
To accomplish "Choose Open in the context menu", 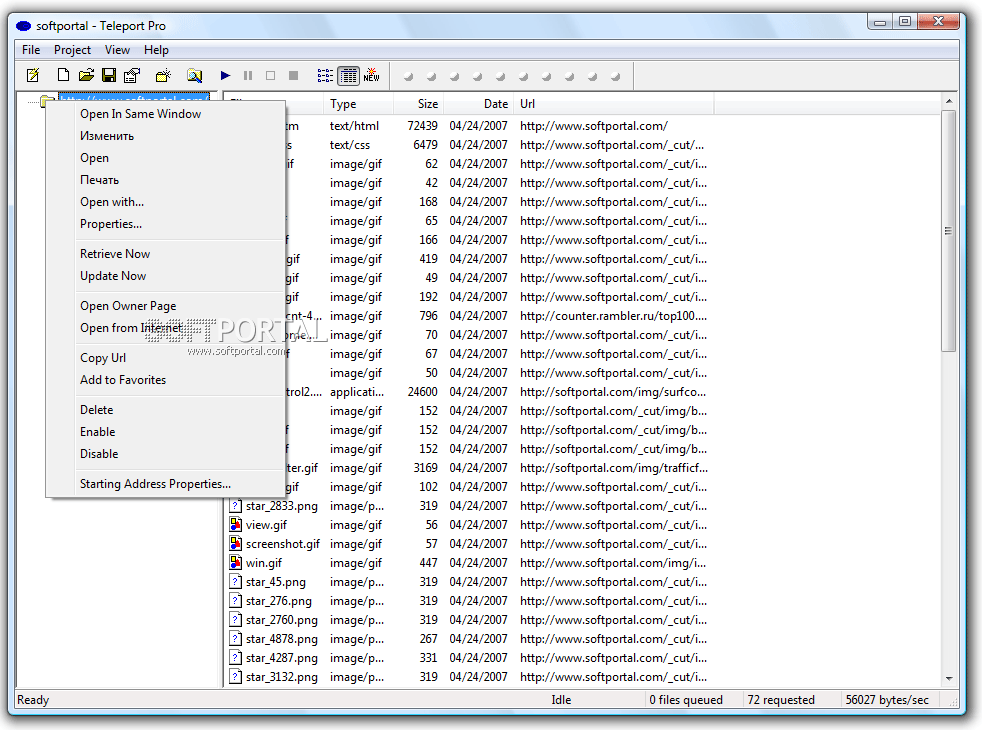I will 166,158.
